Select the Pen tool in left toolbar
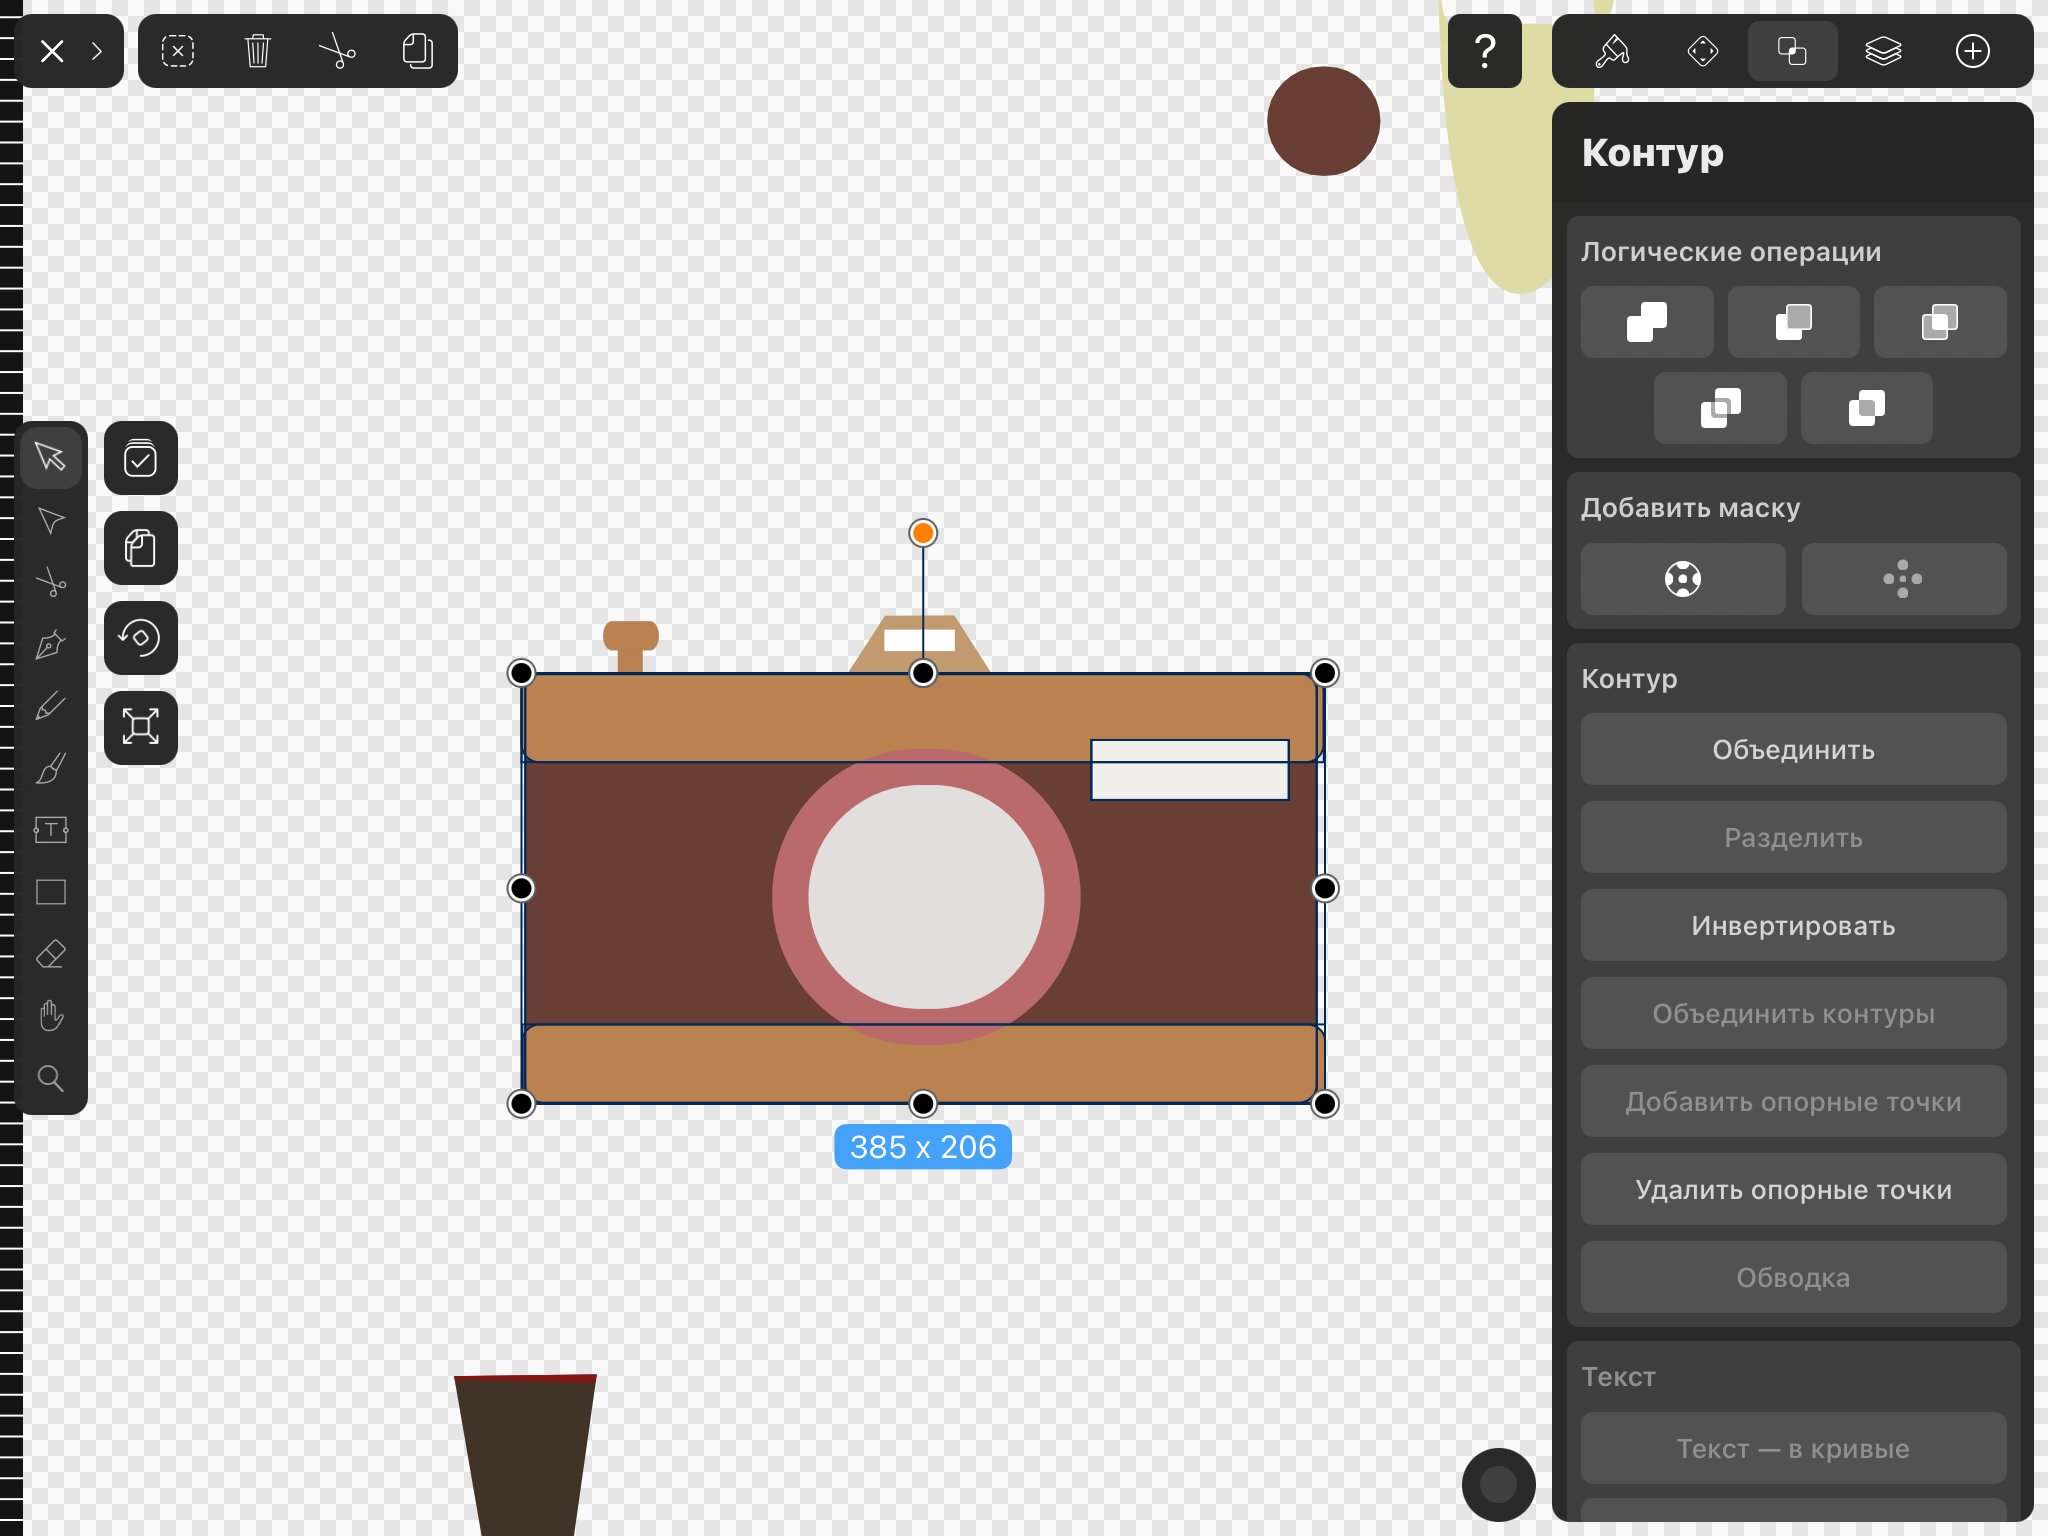This screenshot has height=1536, width=2048. tap(51, 645)
